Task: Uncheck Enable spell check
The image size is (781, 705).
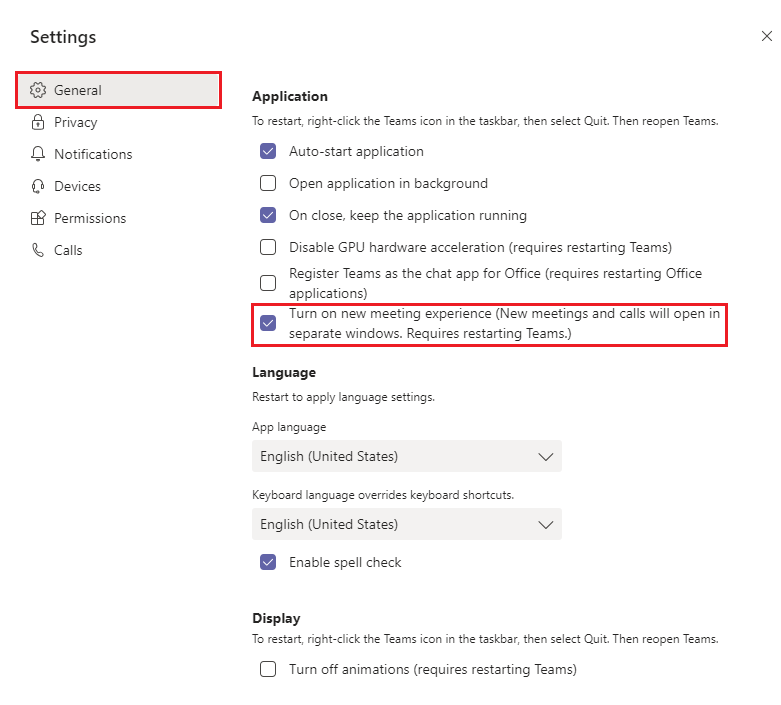Action: click(268, 562)
